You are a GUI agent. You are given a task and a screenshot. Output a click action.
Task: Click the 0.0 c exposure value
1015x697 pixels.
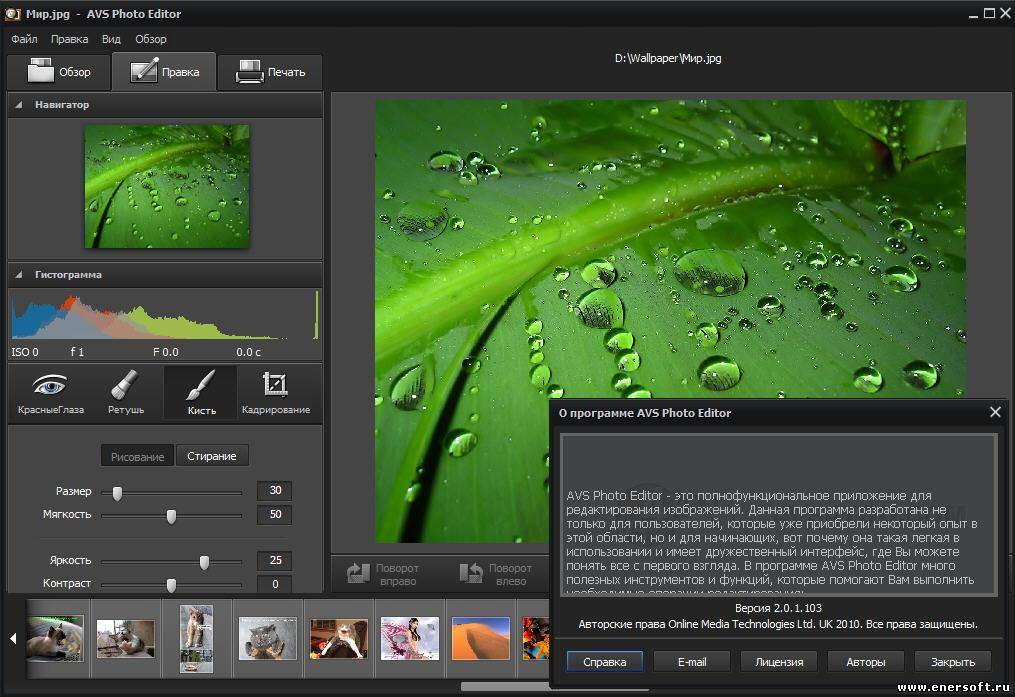(249, 352)
